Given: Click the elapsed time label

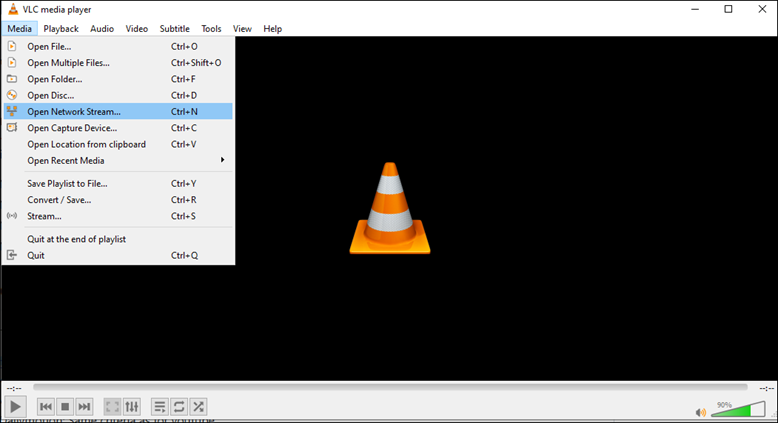Looking at the screenshot, I should pyautogui.click(x=14, y=388).
